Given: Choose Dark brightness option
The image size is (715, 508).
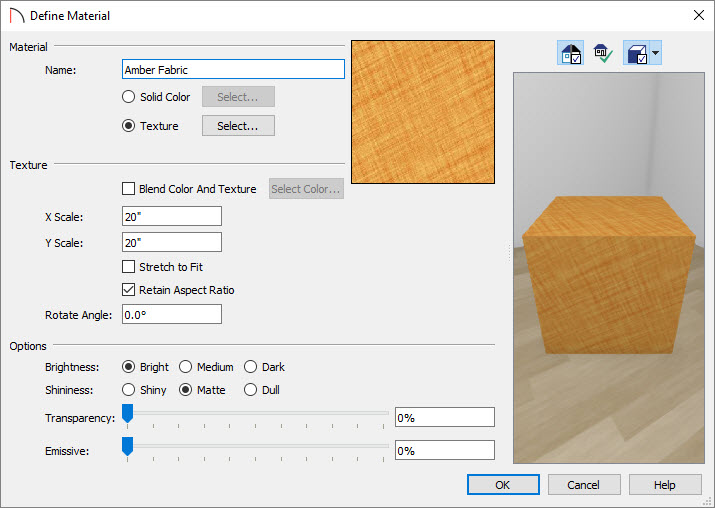Looking at the screenshot, I should click(250, 367).
